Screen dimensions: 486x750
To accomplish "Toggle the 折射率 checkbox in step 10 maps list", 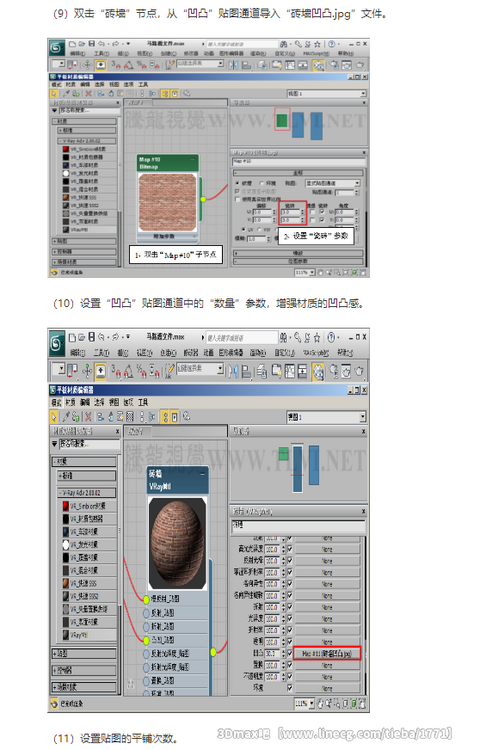I will (x=290, y=630).
